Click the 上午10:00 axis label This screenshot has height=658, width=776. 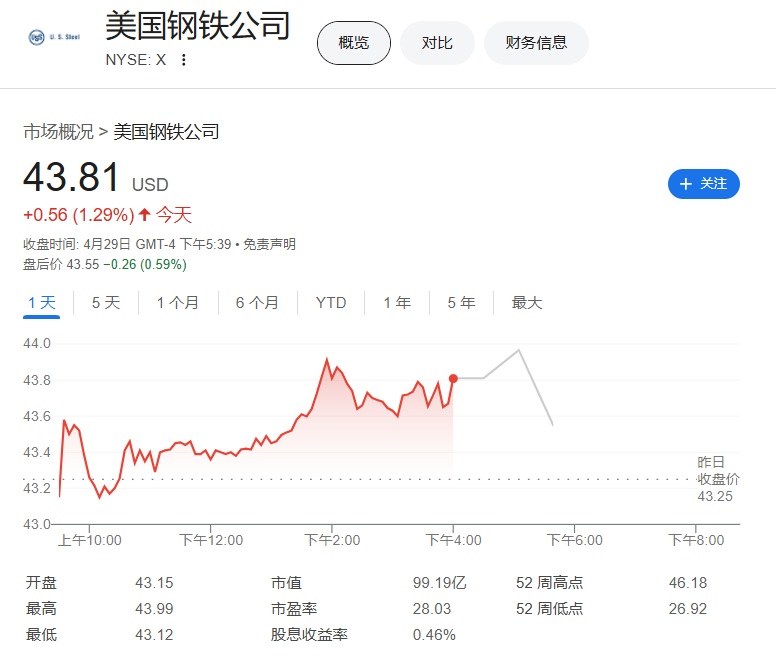point(90,540)
